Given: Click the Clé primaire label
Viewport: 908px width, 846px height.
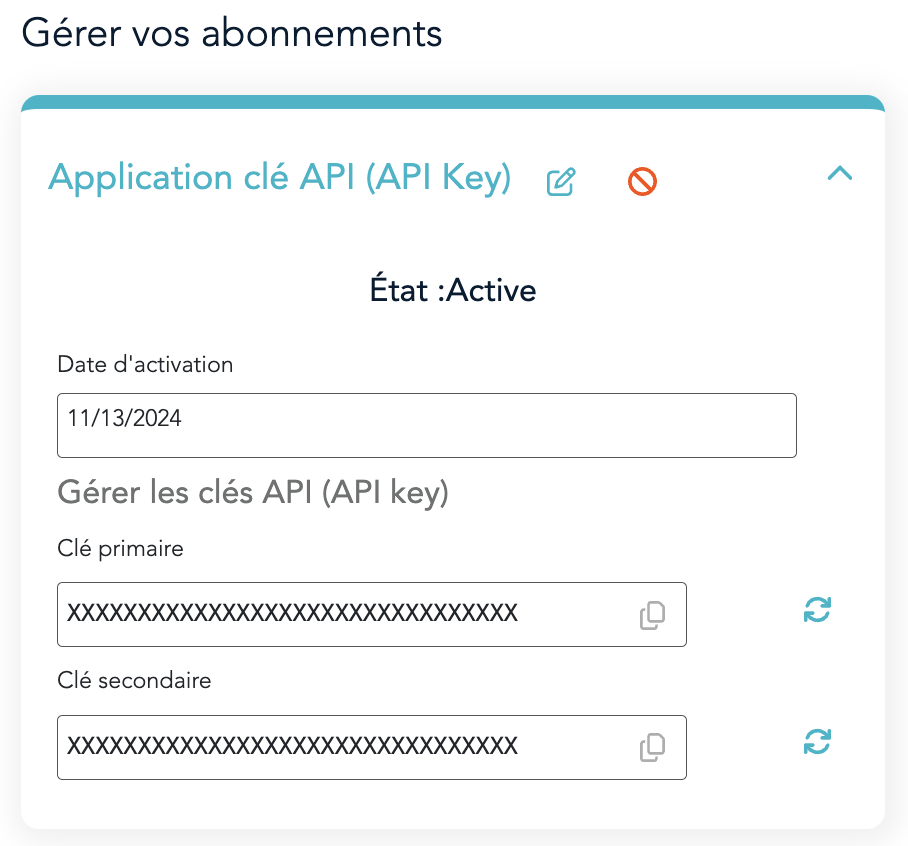Looking at the screenshot, I should pyautogui.click(x=121, y=548).
